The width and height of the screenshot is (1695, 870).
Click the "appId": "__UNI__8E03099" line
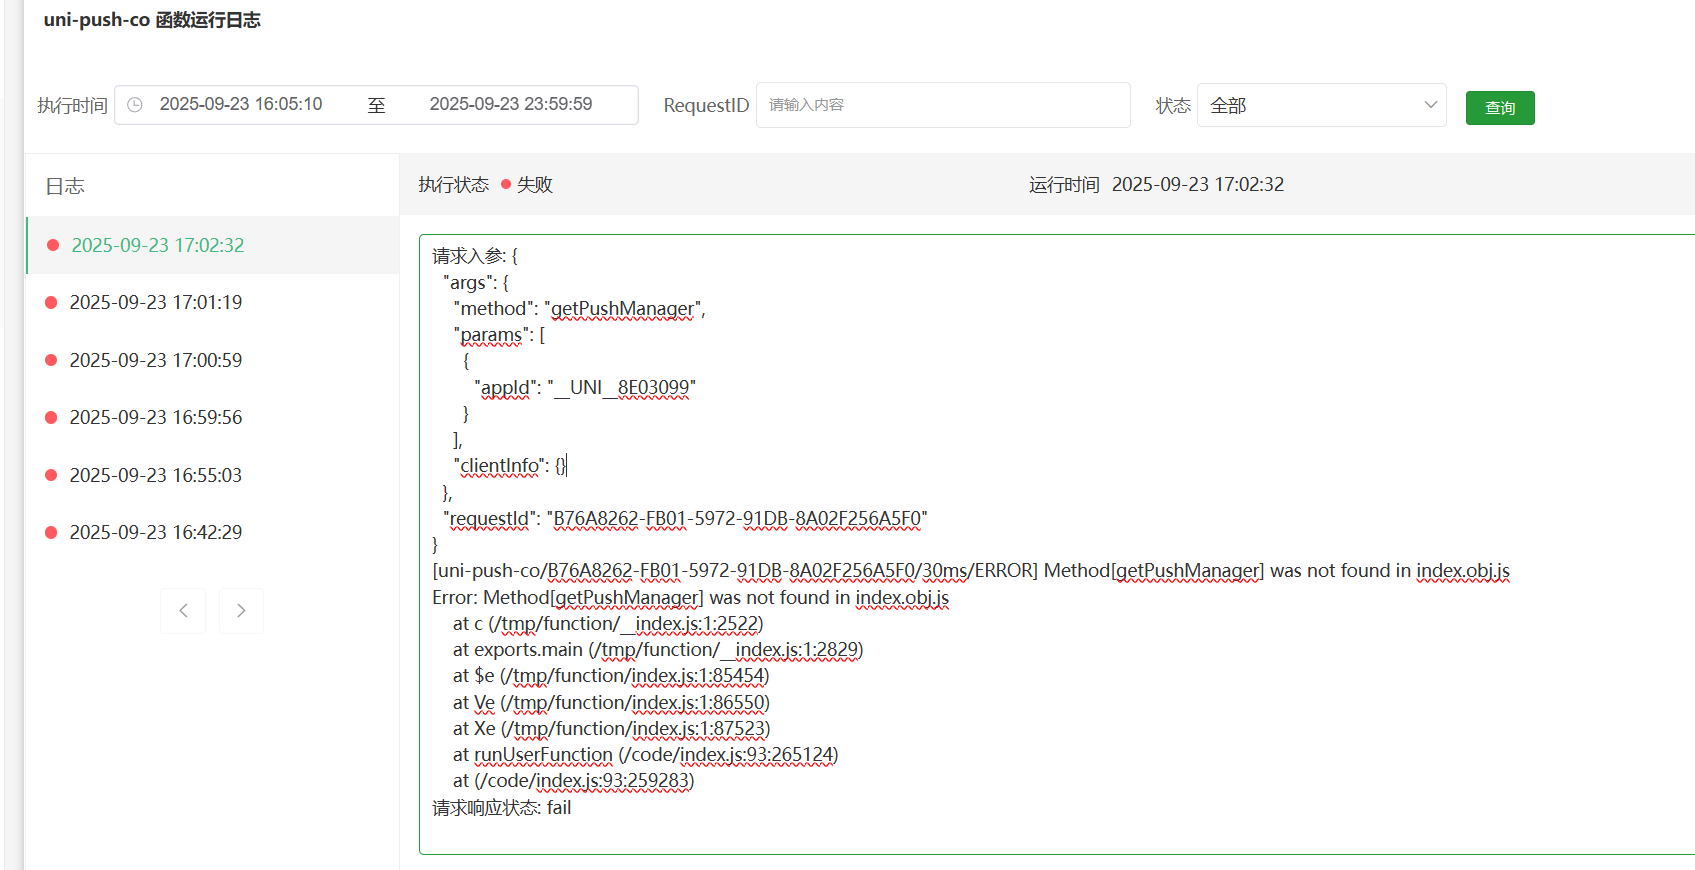tap(585, 387)
